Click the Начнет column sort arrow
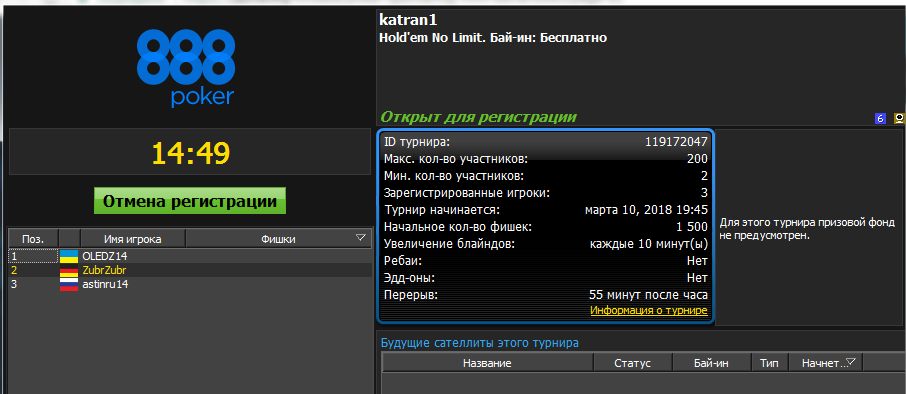Viewport: 906px width, 394px height. click(850, 363)
